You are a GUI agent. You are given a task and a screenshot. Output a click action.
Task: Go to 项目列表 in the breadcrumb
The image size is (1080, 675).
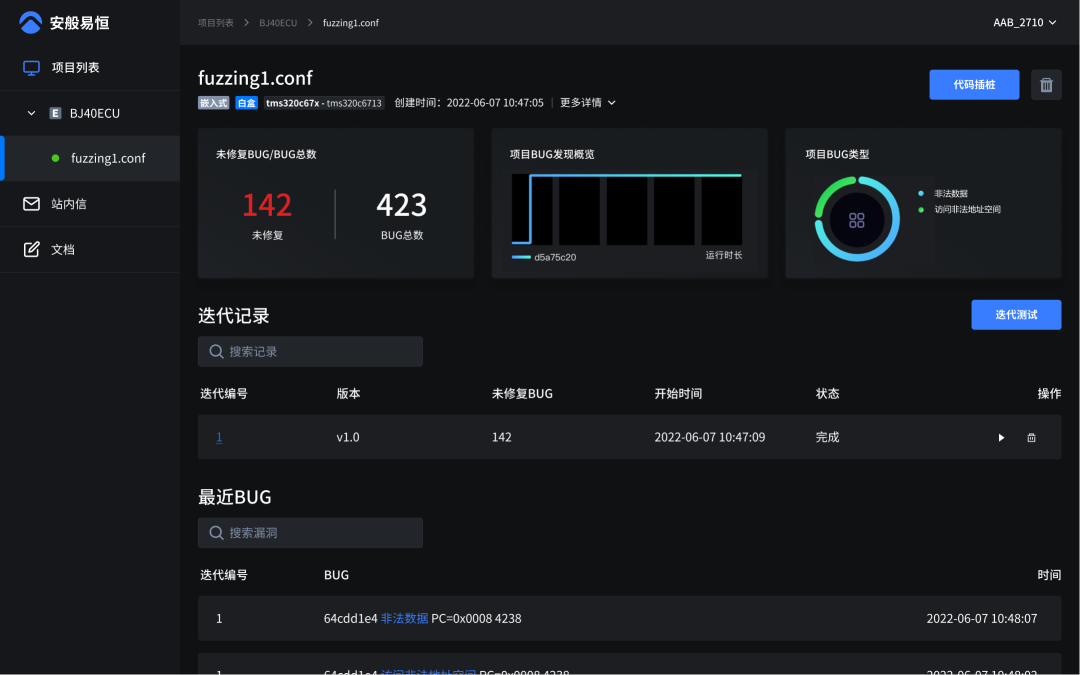tap(215, 22)
